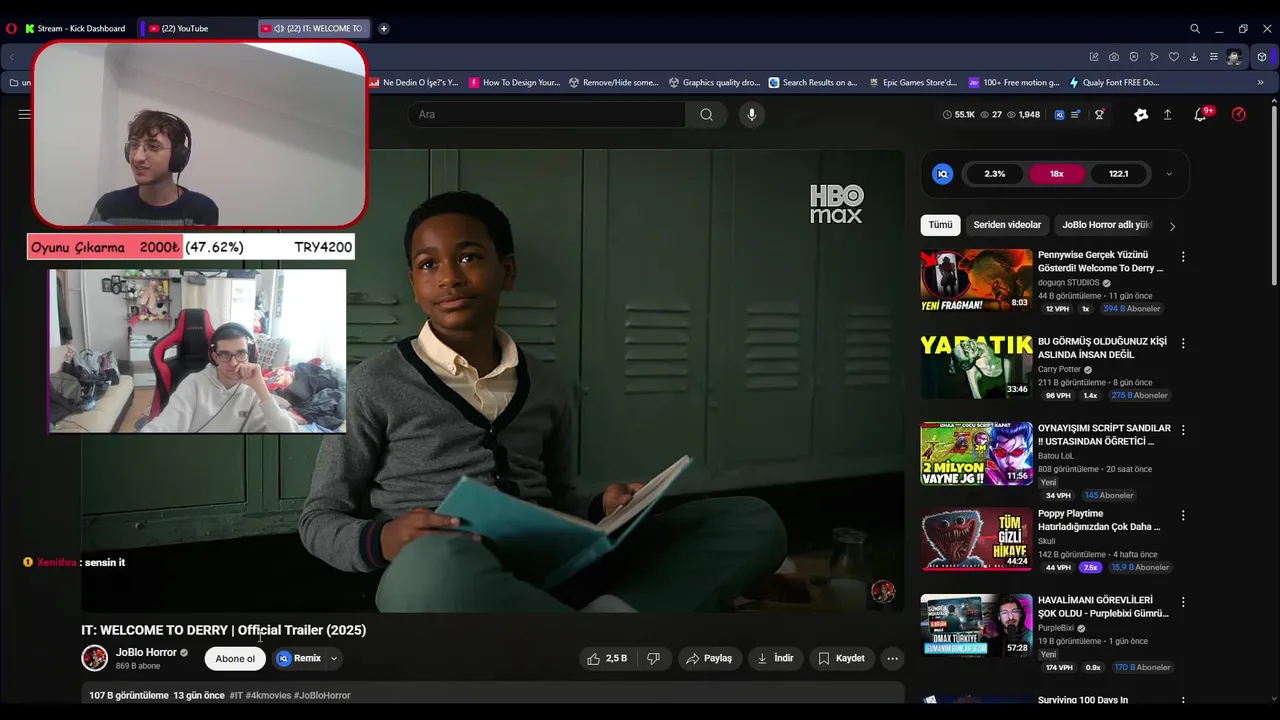Click the browser profile avatar
1280x720 pixels.
click(x=1234, y=57)
